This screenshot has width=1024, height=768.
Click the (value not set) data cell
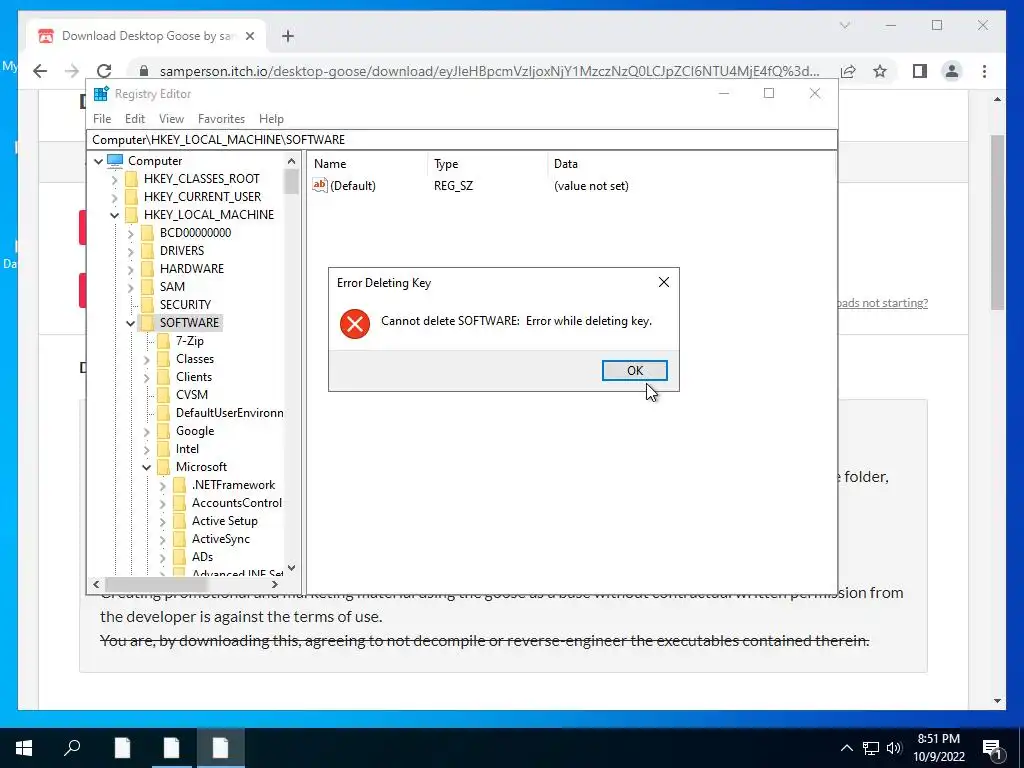coord(591,185)
